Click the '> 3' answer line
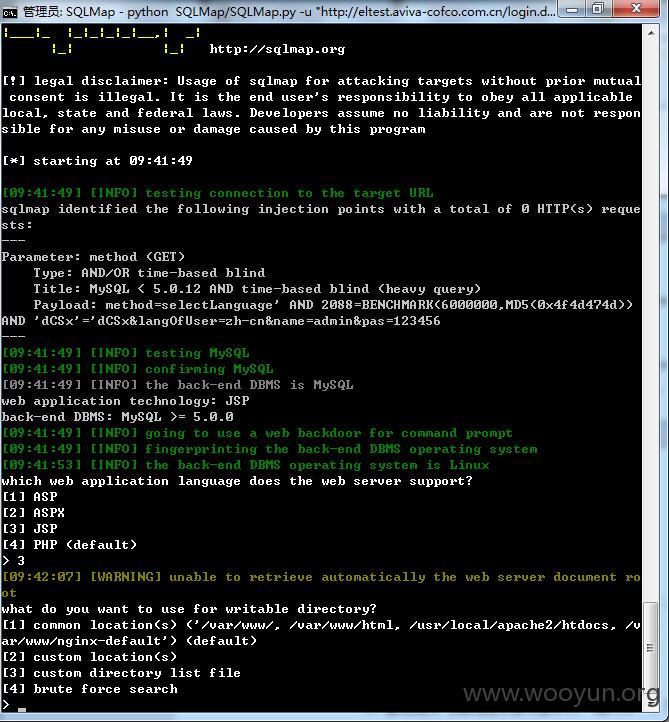 (x=13, y=561)
